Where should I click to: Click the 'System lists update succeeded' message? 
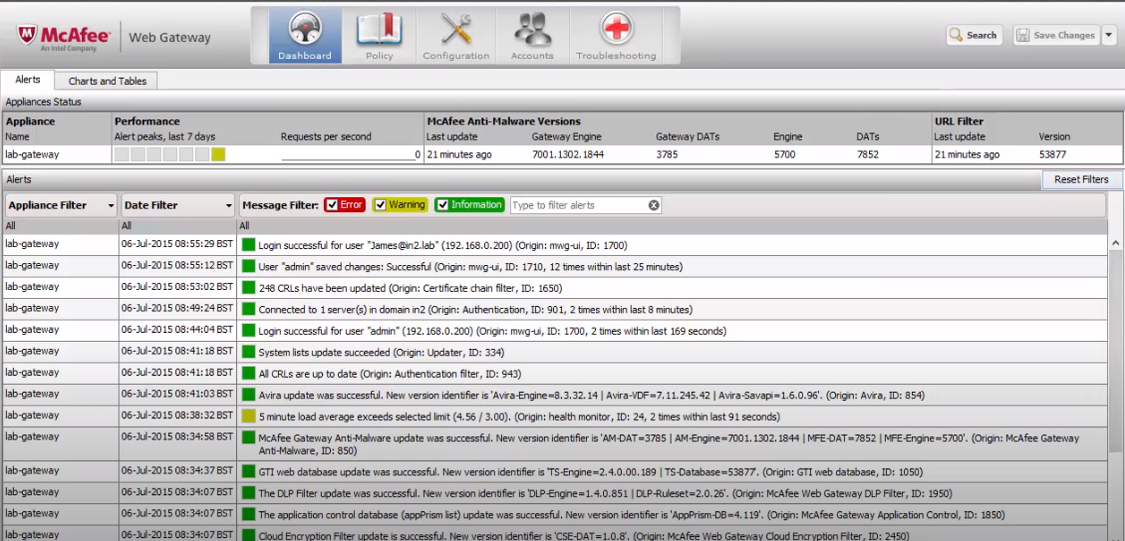coord(381,352)
